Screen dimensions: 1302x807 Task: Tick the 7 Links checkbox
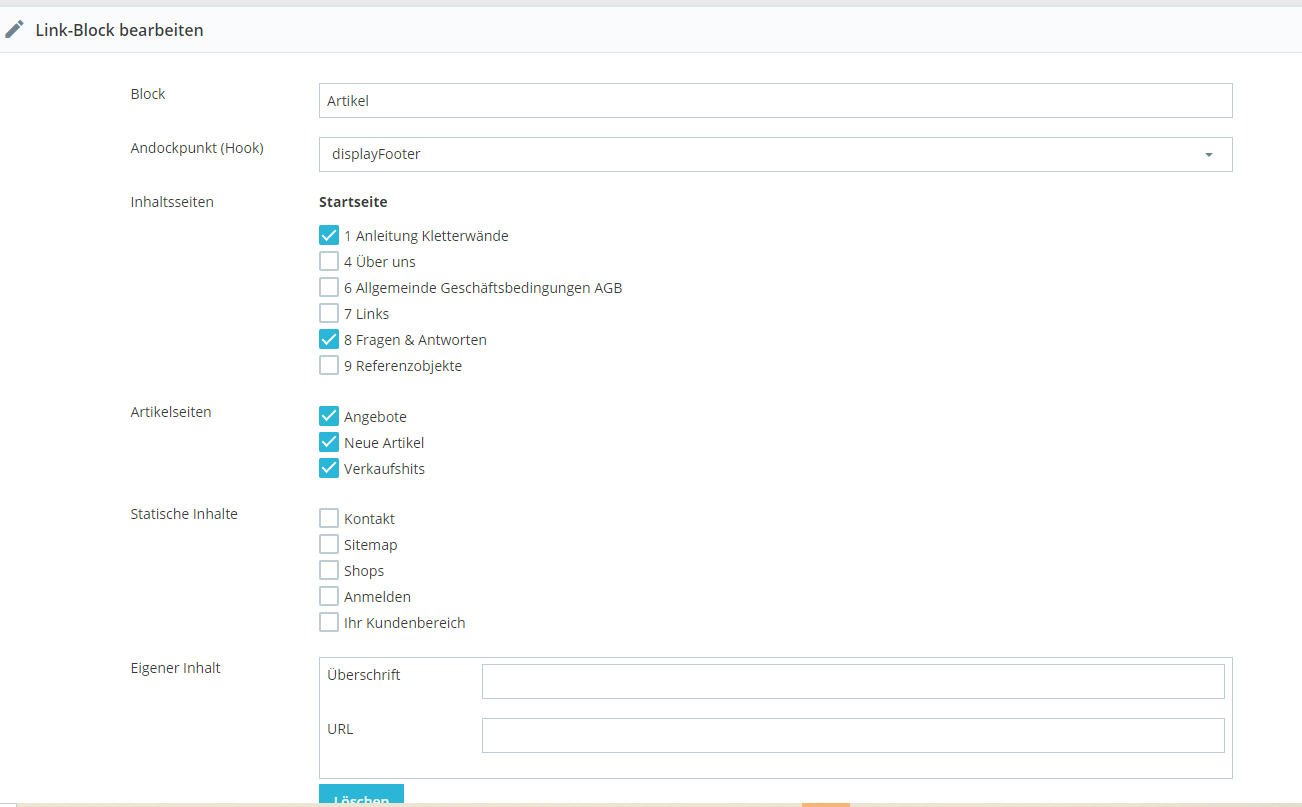coord(329,314)
